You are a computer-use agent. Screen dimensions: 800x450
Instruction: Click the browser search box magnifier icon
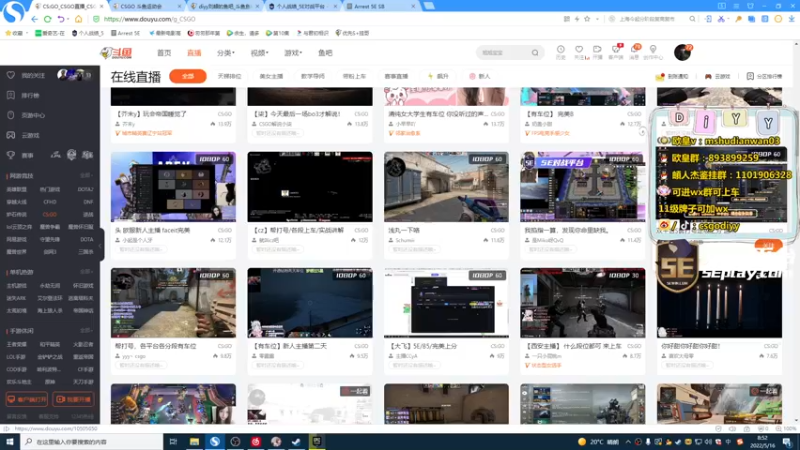pos(692,19)
